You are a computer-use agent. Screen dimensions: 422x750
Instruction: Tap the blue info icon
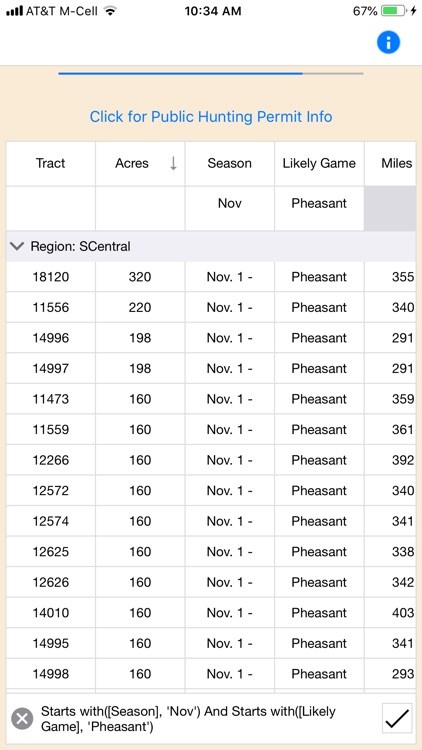coord(388,43)
